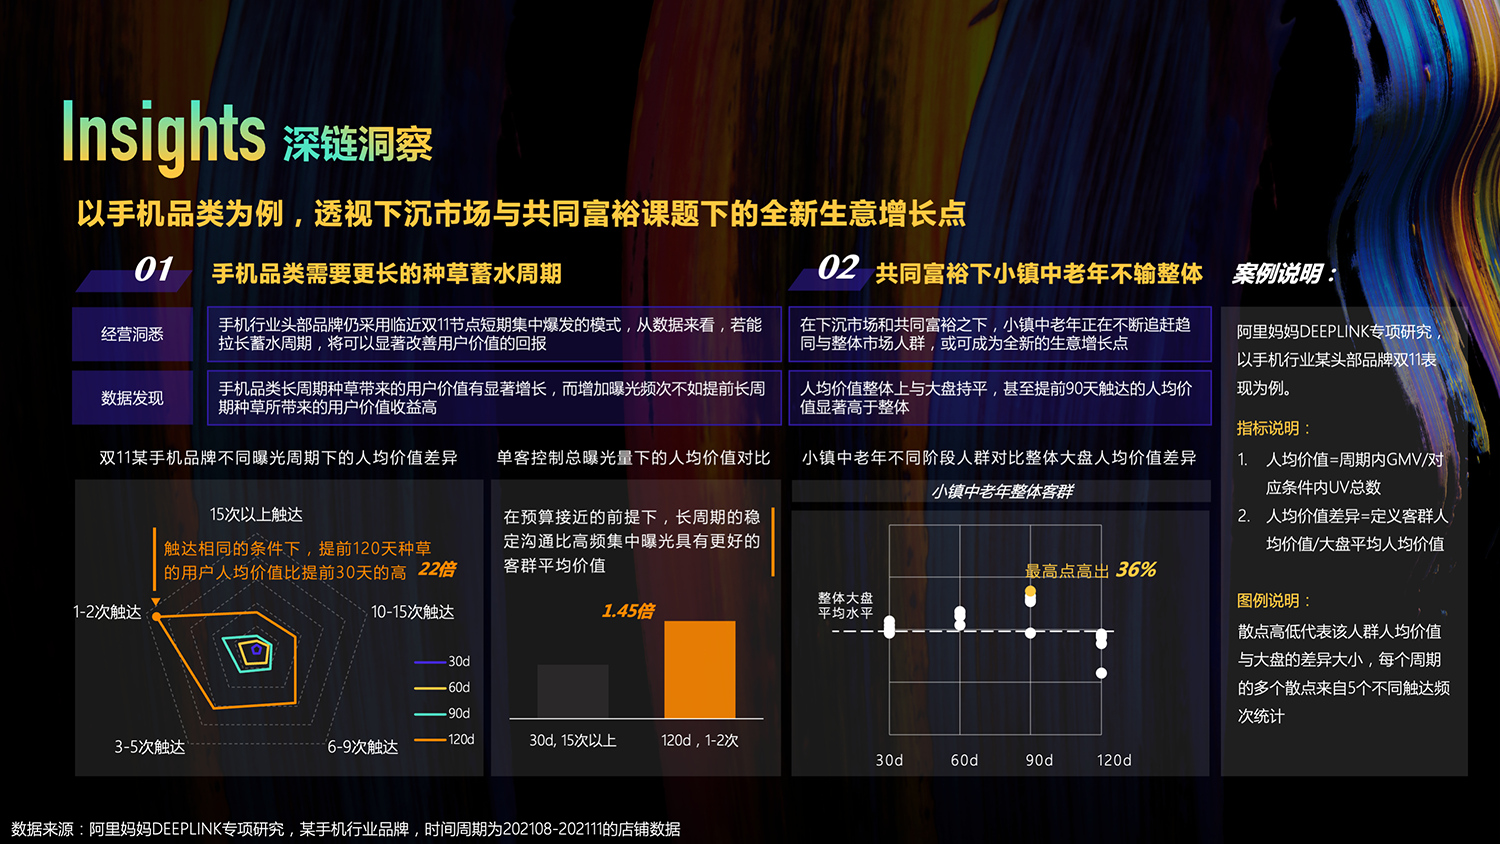Click the '小镇中老年整体客群' header bar

pyautogui.click(x=1001, y=491)
